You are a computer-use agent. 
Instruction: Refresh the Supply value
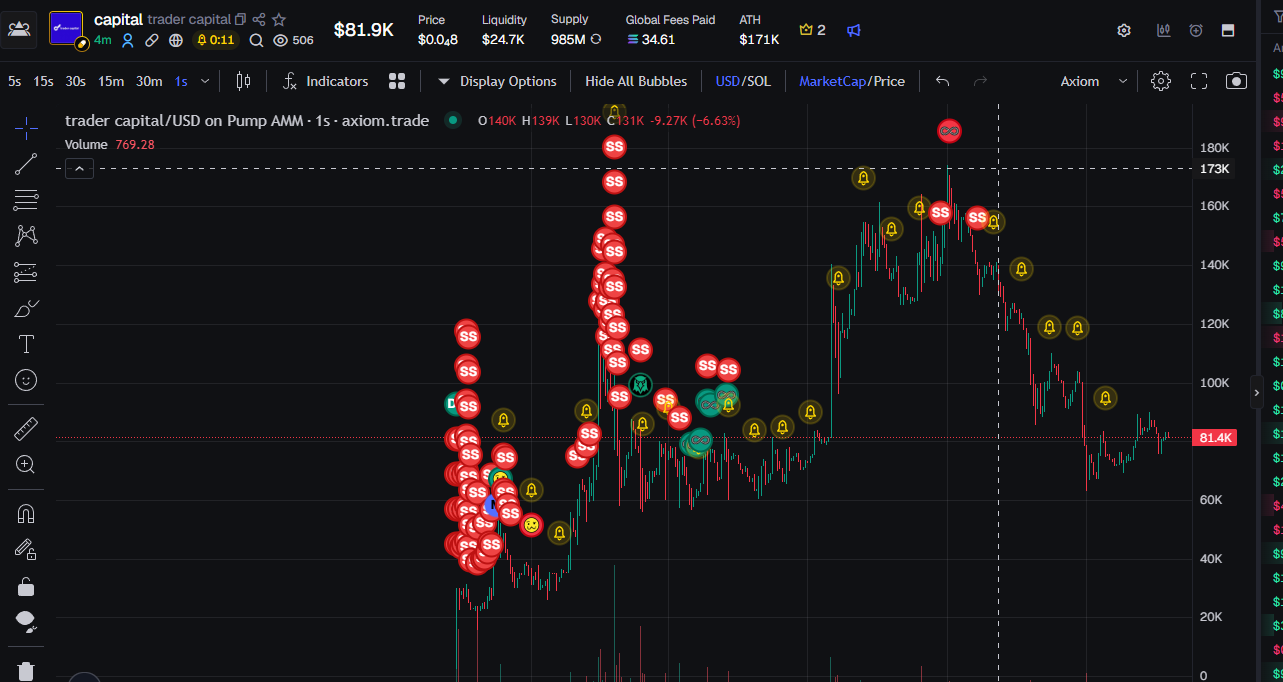(x=596, y=39)
